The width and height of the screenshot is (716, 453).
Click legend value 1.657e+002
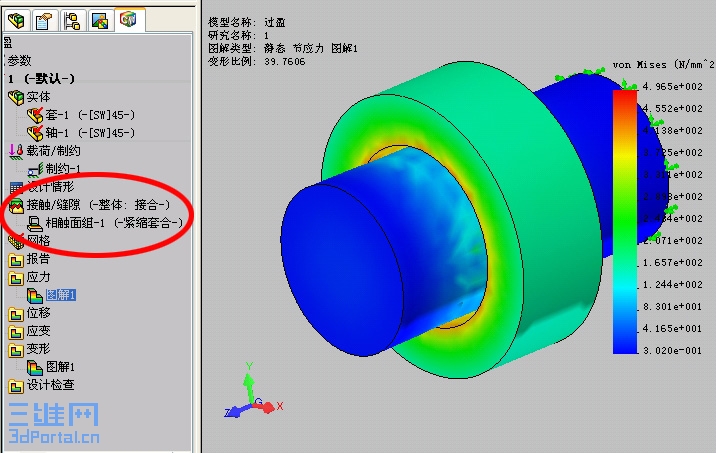[672, 263]
